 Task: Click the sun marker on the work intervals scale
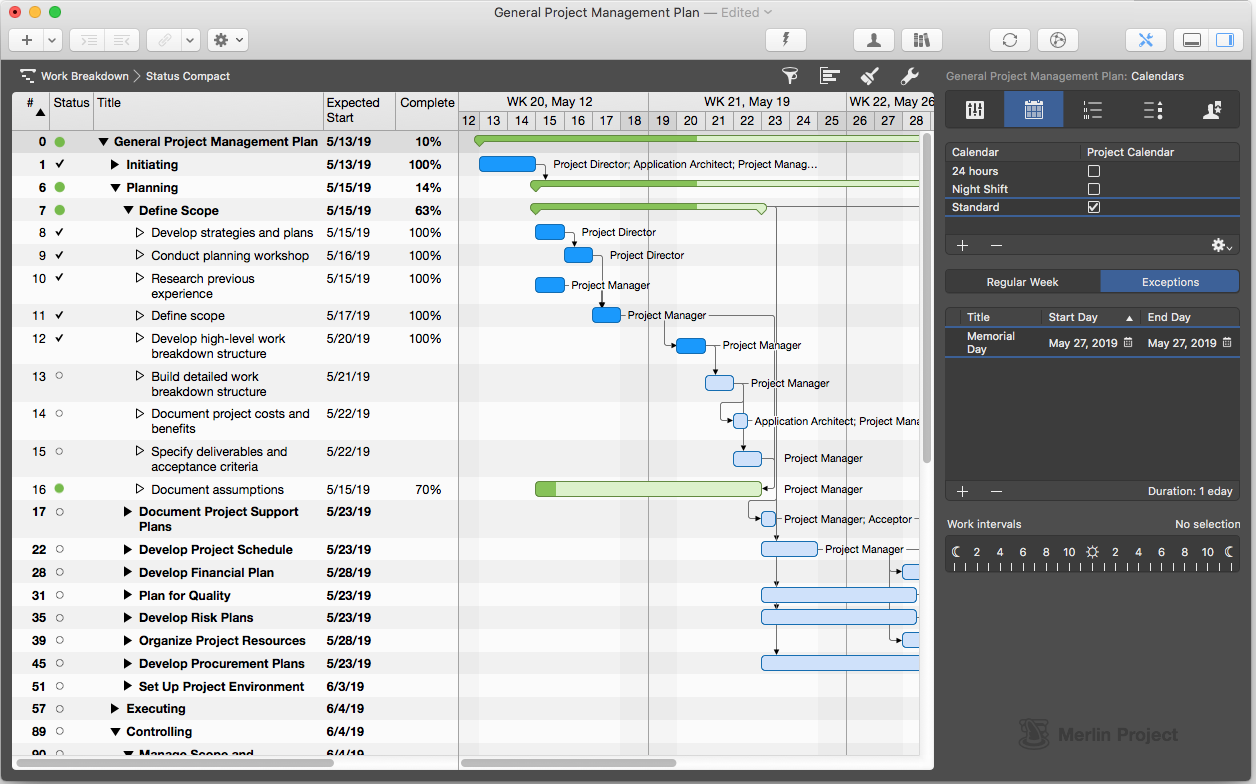point(1092,551)
